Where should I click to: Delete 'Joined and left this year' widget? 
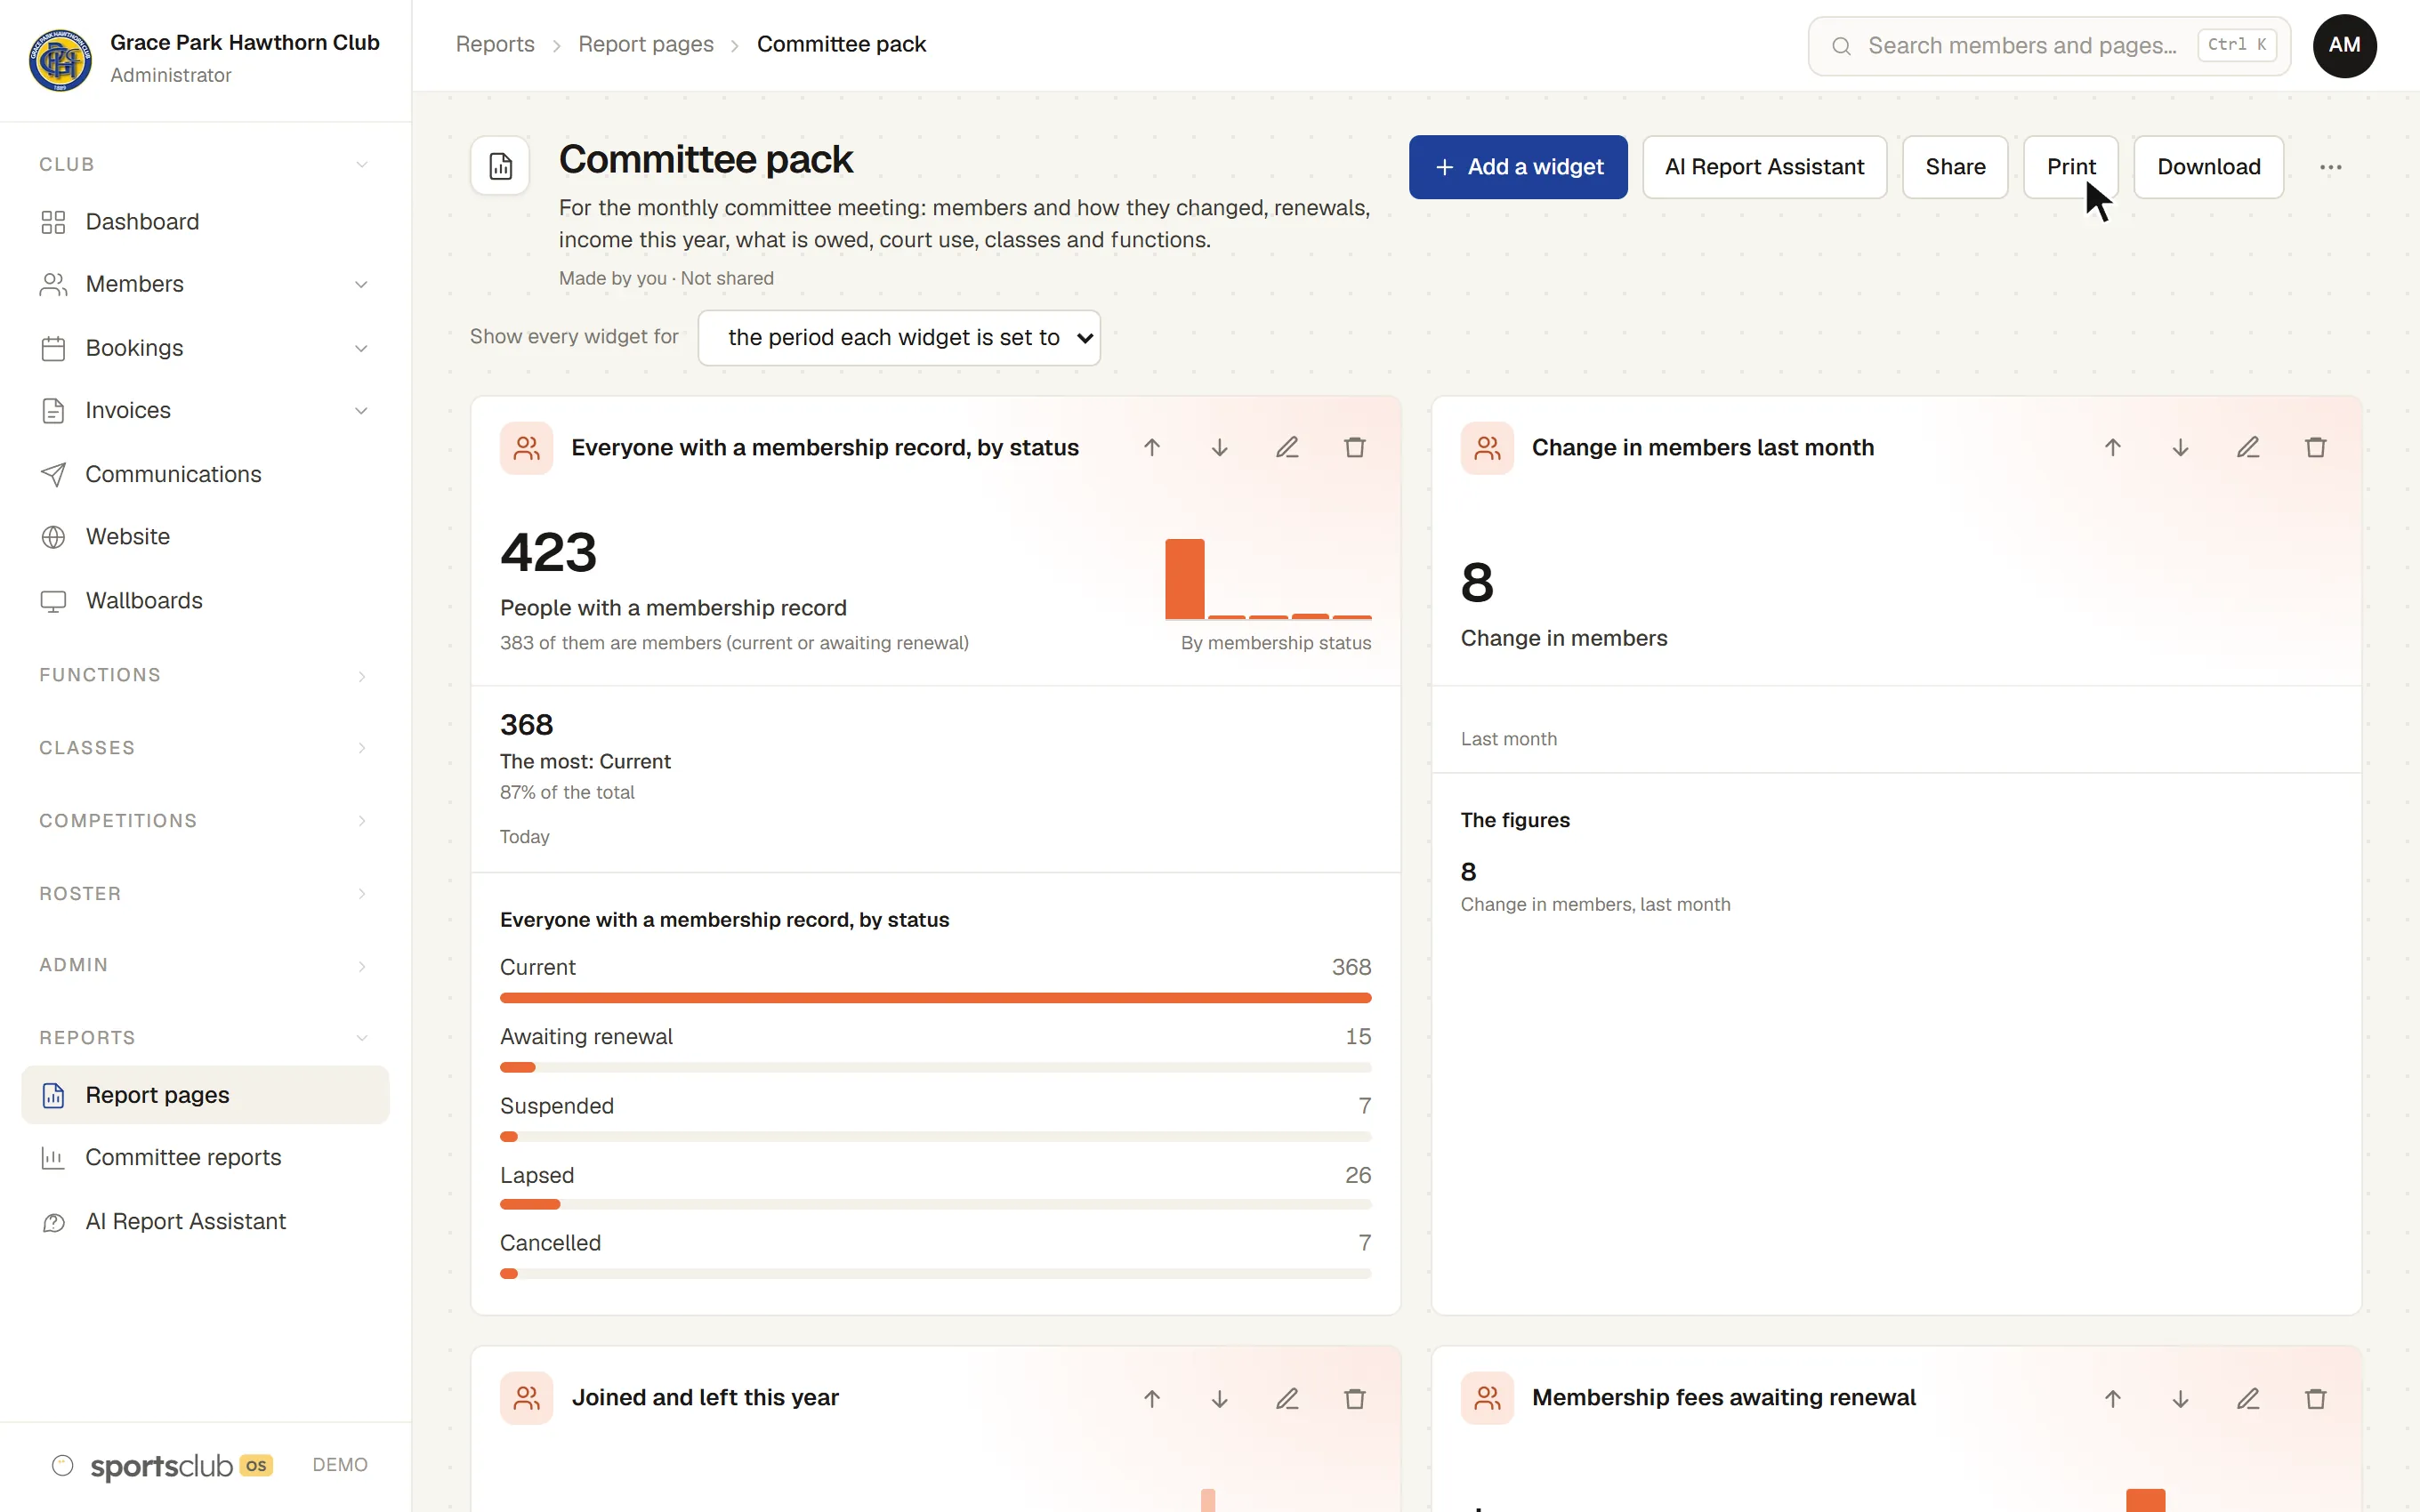pos(1355,1398)
